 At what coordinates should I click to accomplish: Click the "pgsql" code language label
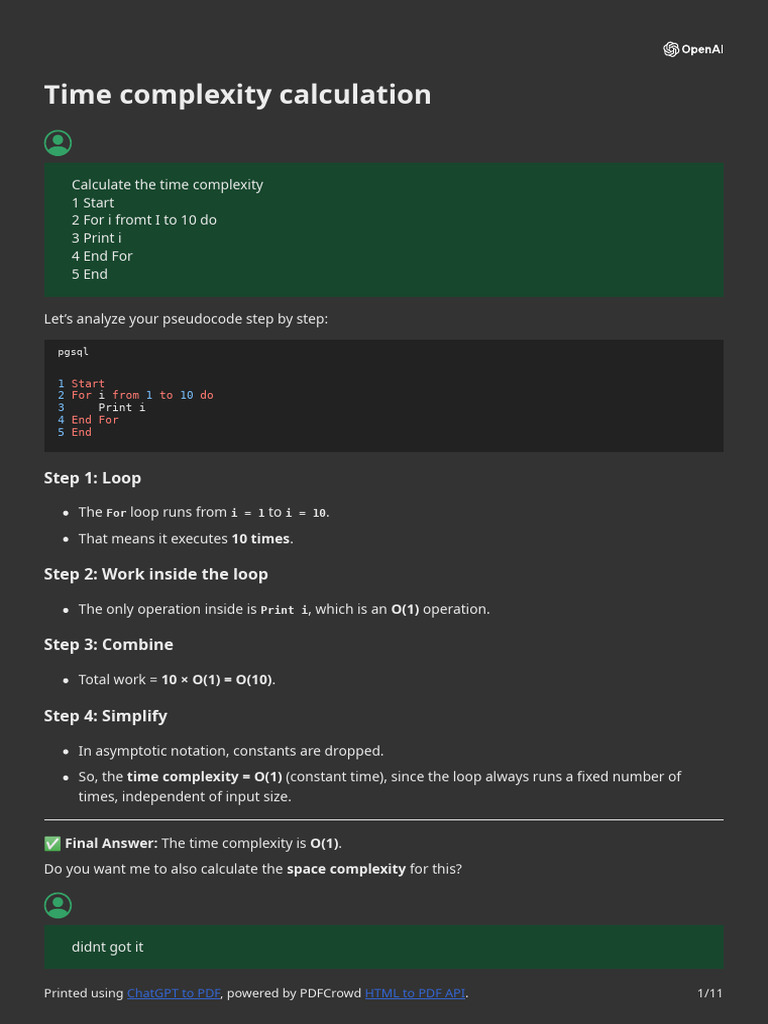click(x=73, y=352)
